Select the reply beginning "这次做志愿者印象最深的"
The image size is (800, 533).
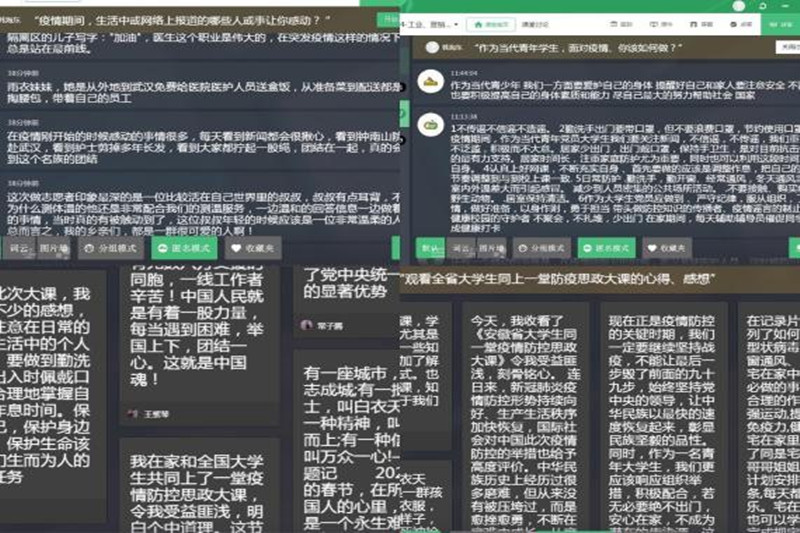click(x=200, y=207)
